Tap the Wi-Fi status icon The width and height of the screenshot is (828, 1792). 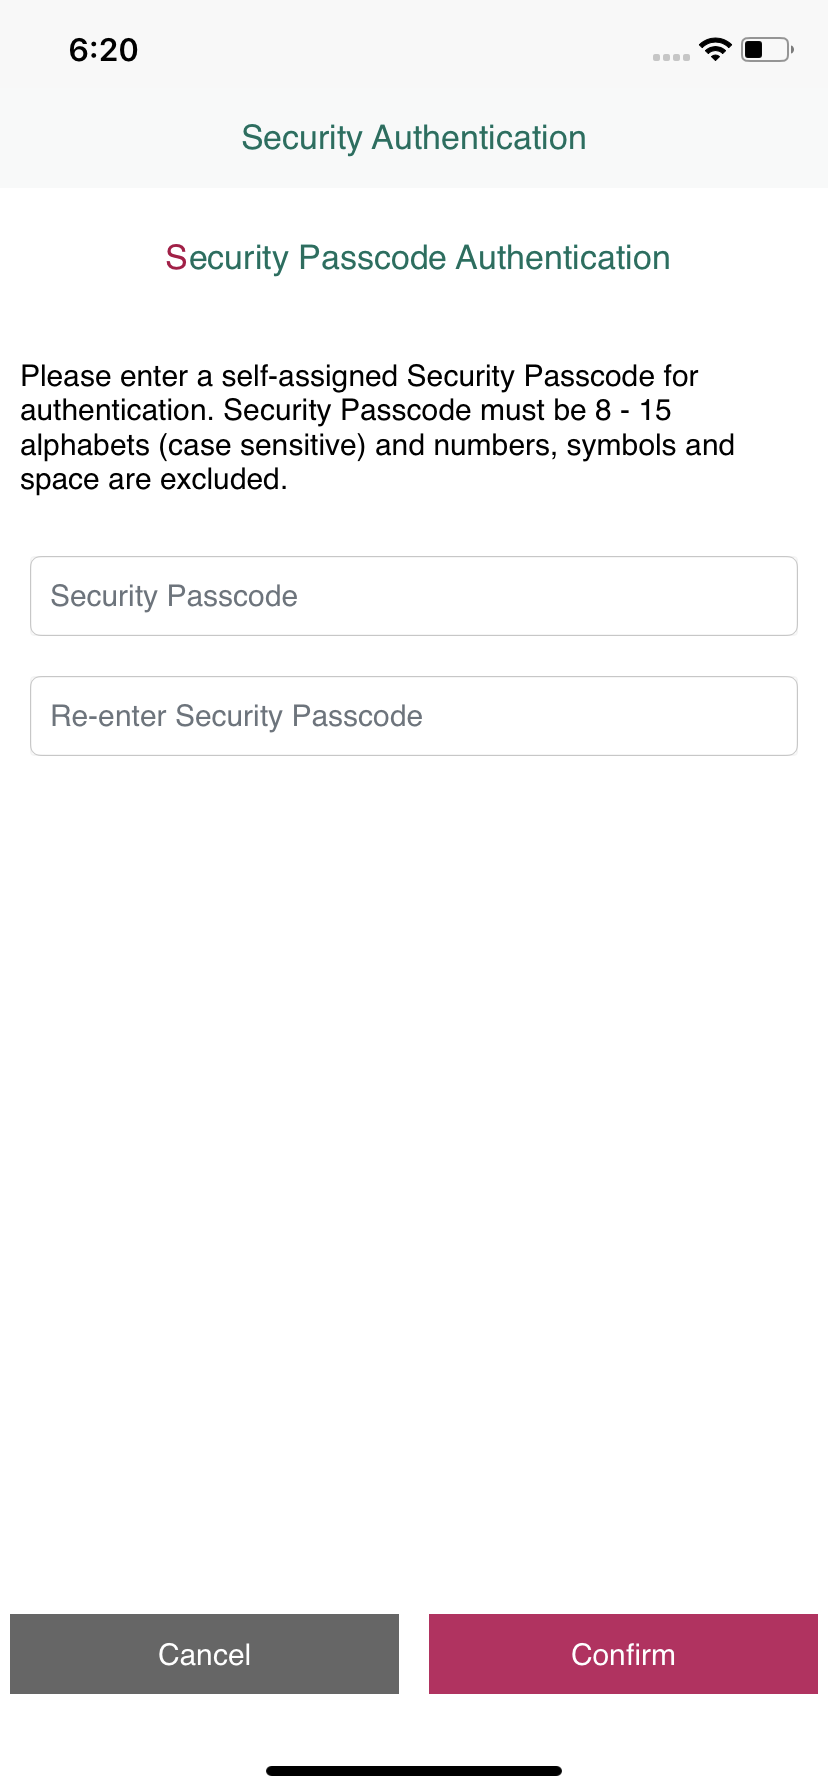pyautogui.click(x=715, y=49)
